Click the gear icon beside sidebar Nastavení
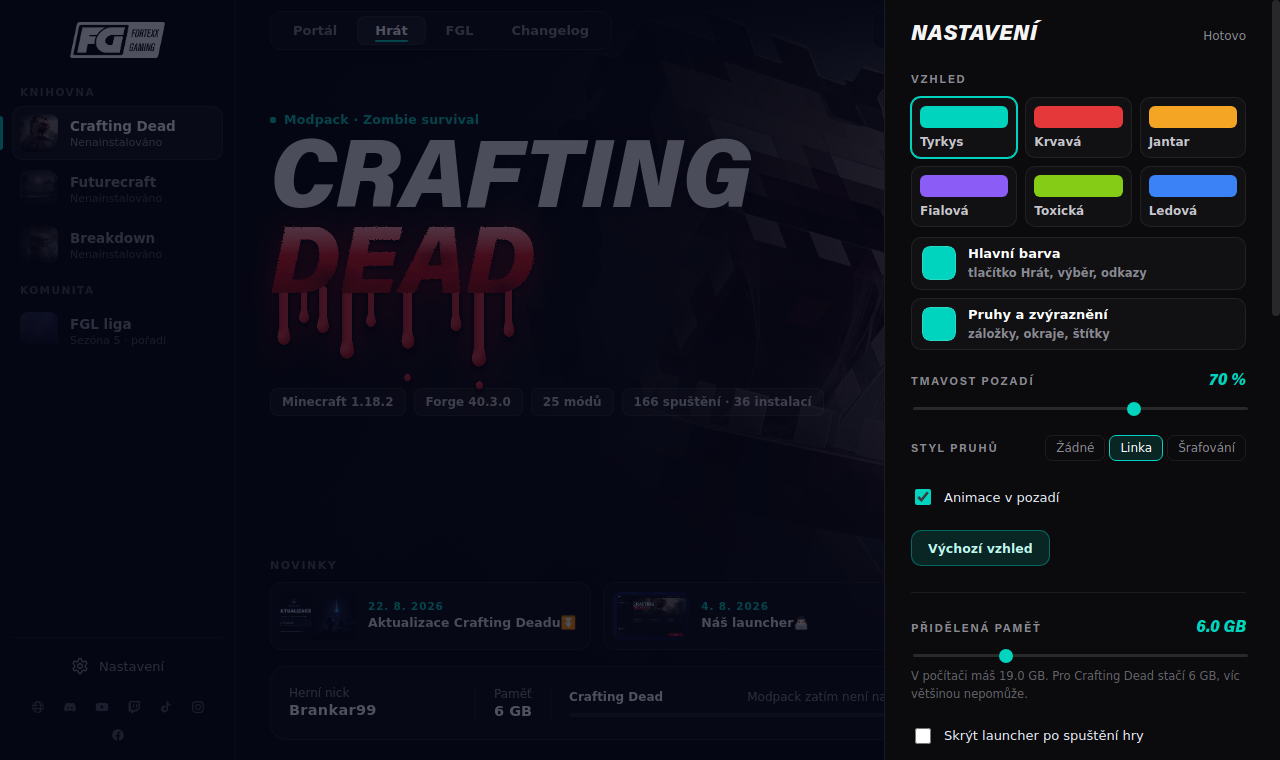This screenshot has height=760, width=1280. pyautogui.click(x=80, y=666)
